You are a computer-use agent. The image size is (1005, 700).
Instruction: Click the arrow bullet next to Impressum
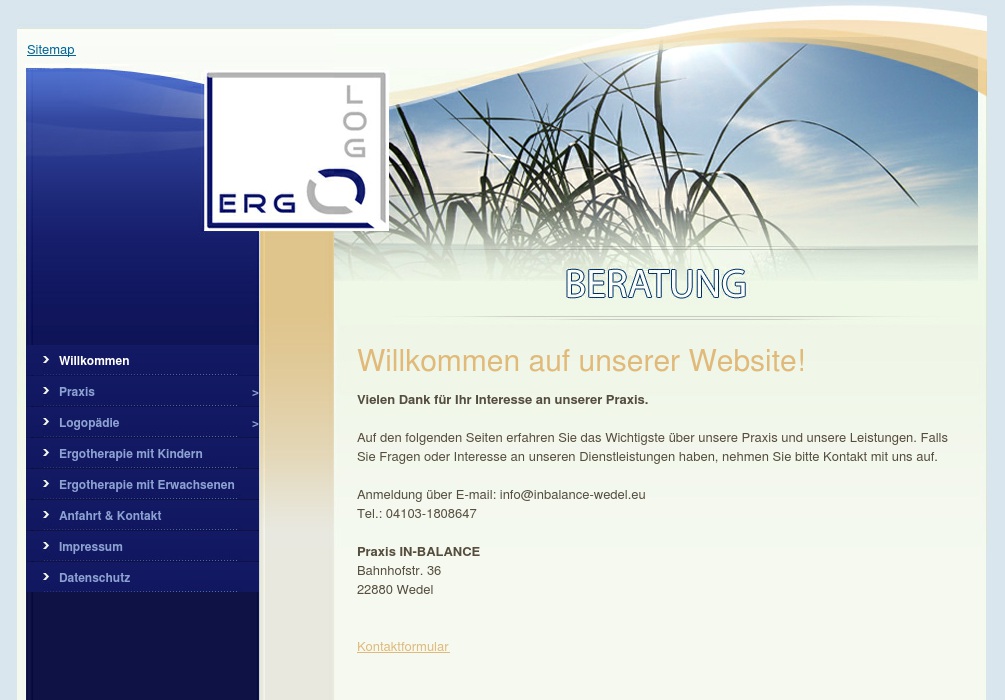[x=46, y=545]
